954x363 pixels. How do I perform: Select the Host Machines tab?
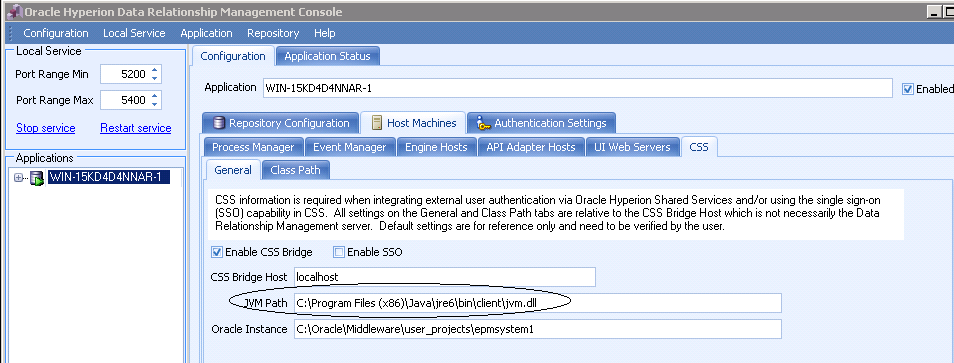413,123
